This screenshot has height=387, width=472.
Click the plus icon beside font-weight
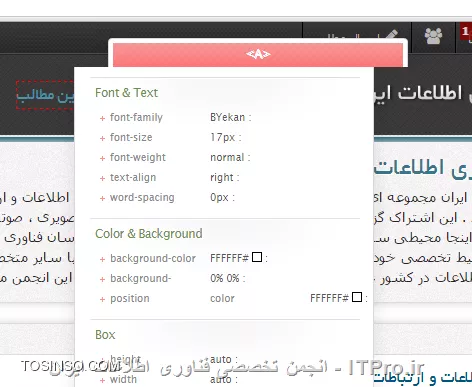(102, 158)
